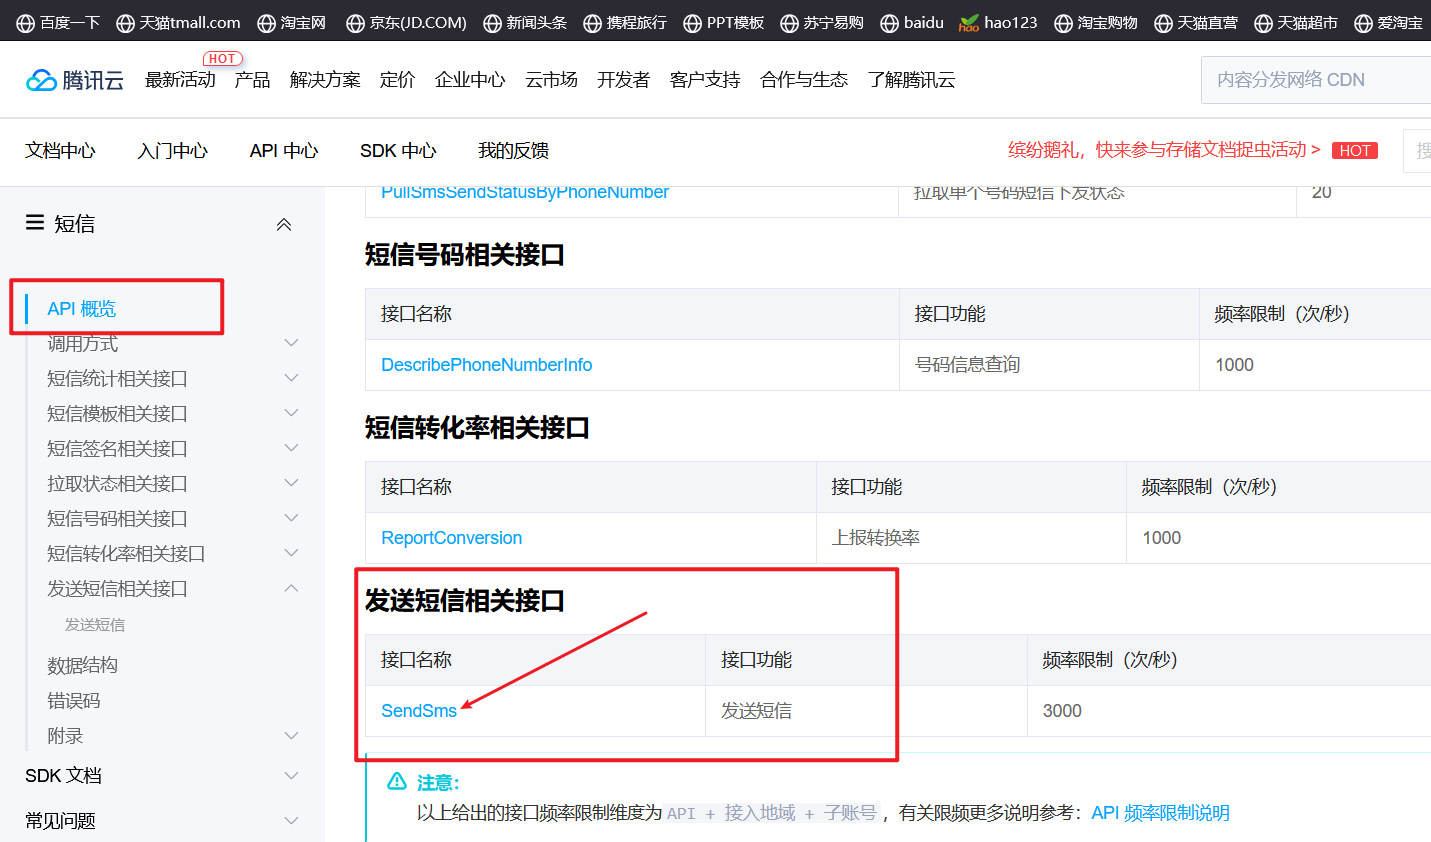Image resolution: width=1431 pixels, height=842 pixels.
Task: Open the PPT模板 bookmark
Action: coord(724,22)
